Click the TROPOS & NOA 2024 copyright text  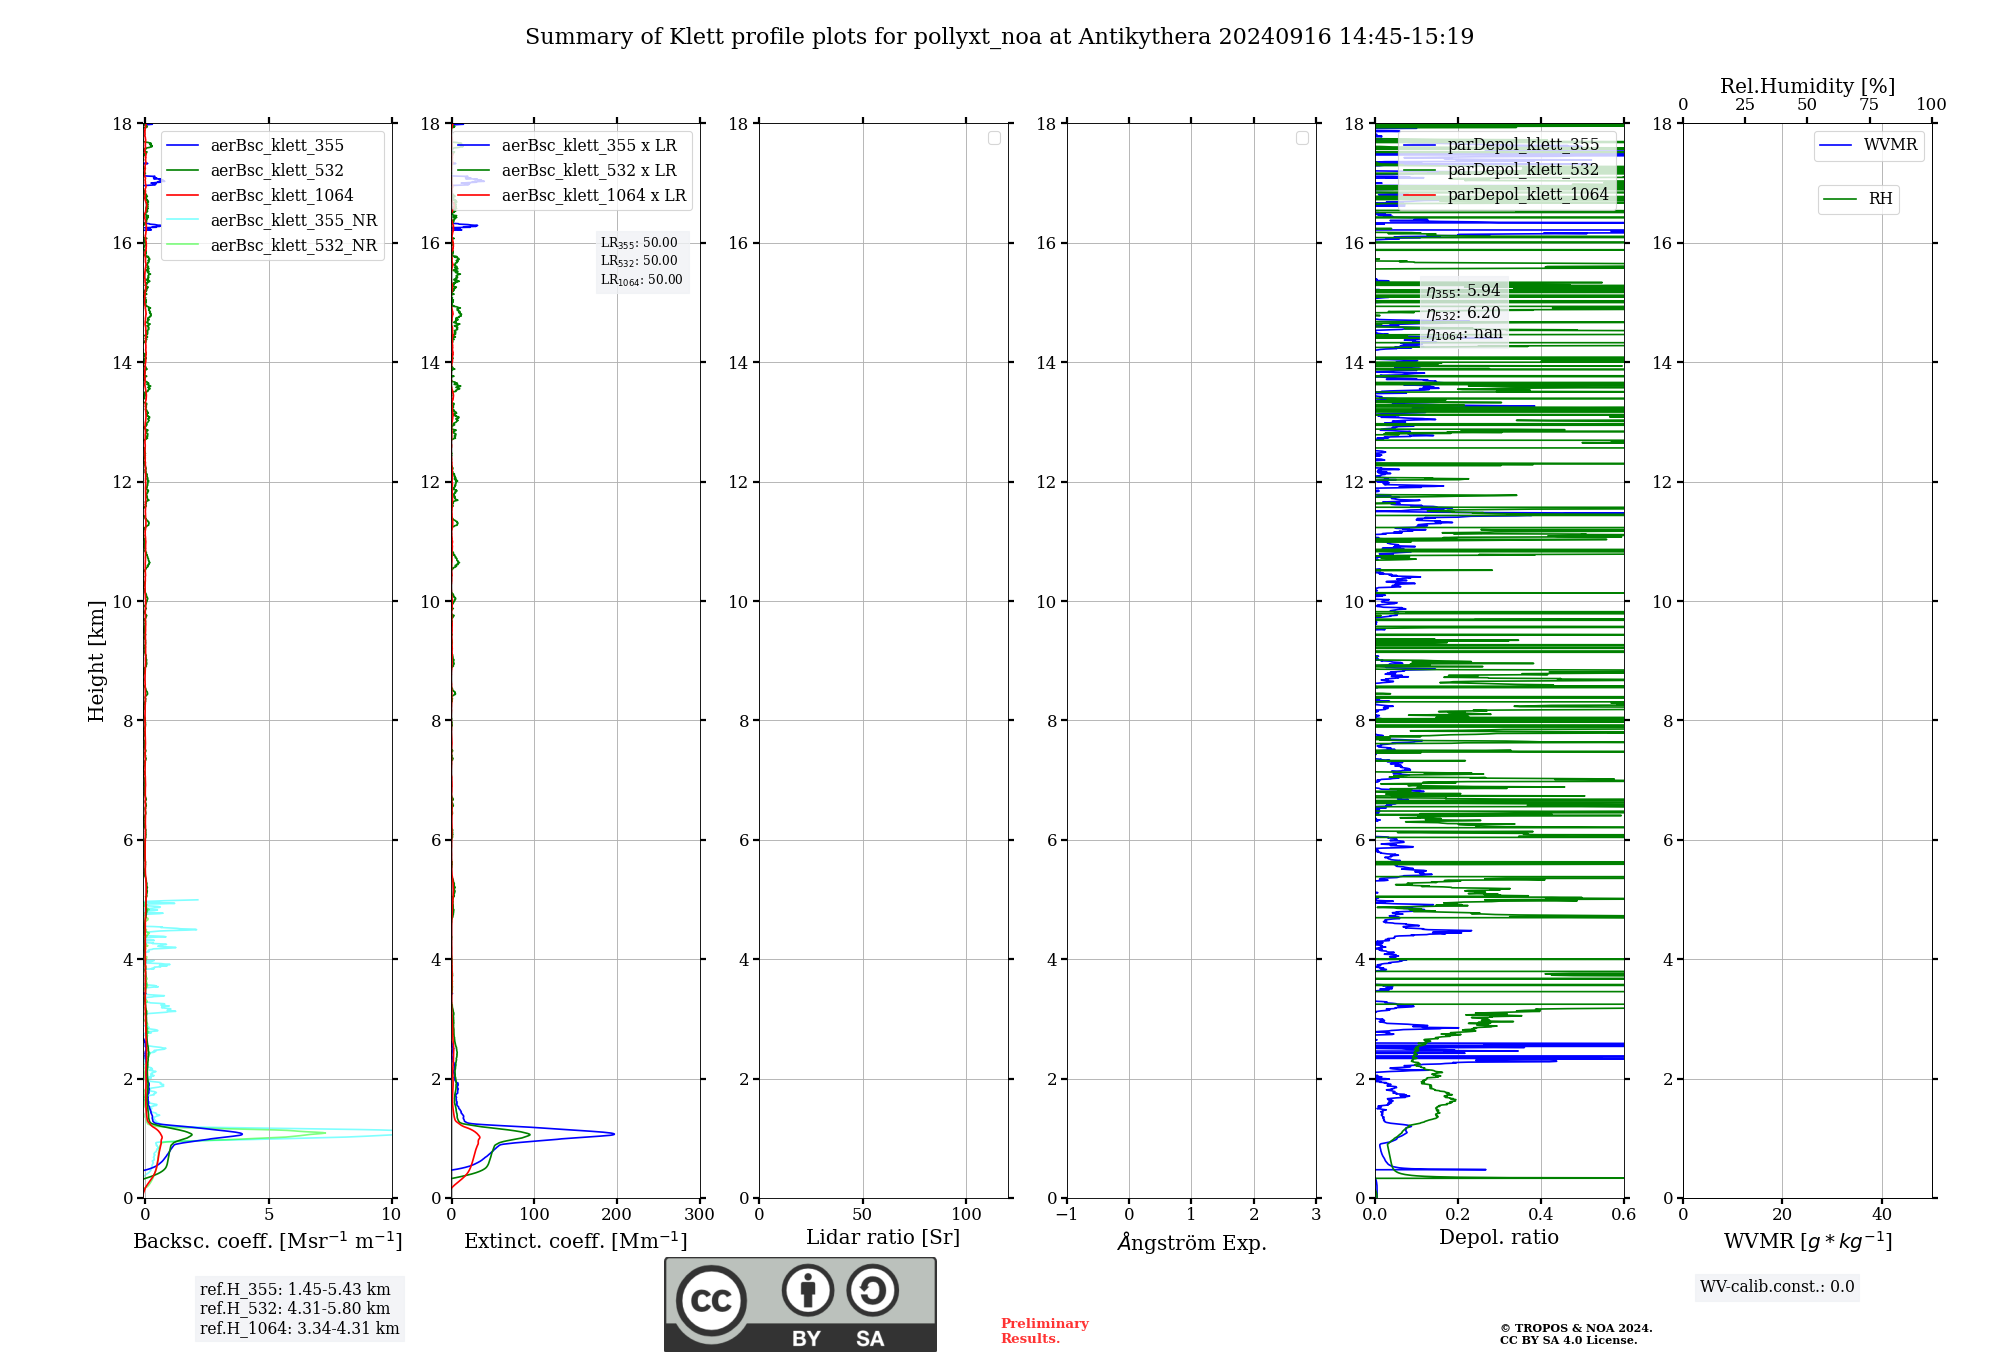(x=1576, y=1329)
